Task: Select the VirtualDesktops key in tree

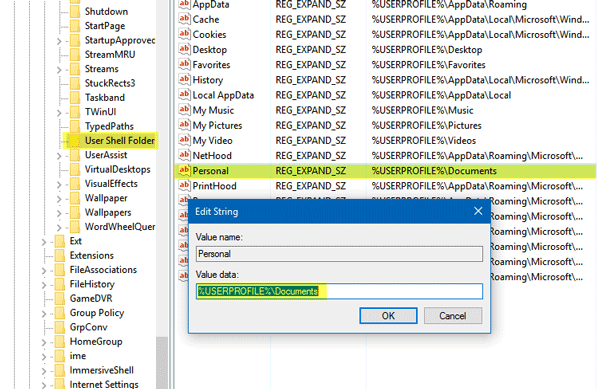Action: 117,169
